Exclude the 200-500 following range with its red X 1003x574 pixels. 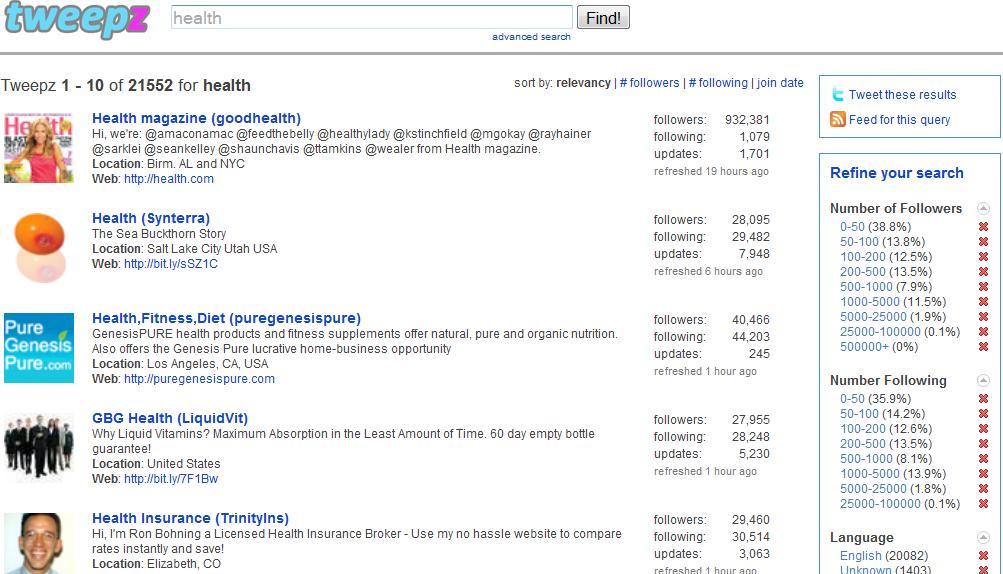point(983,443)
